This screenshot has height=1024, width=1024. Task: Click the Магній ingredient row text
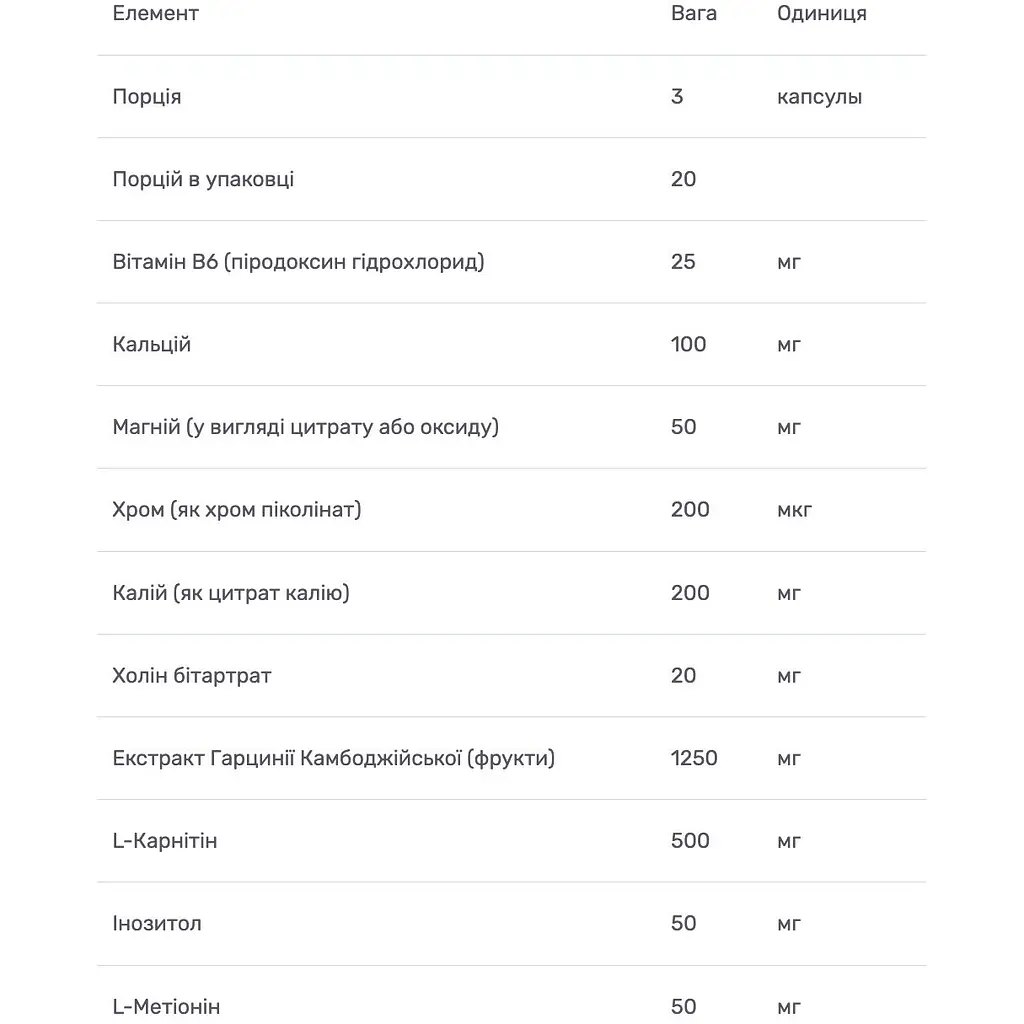coord(305,428)
